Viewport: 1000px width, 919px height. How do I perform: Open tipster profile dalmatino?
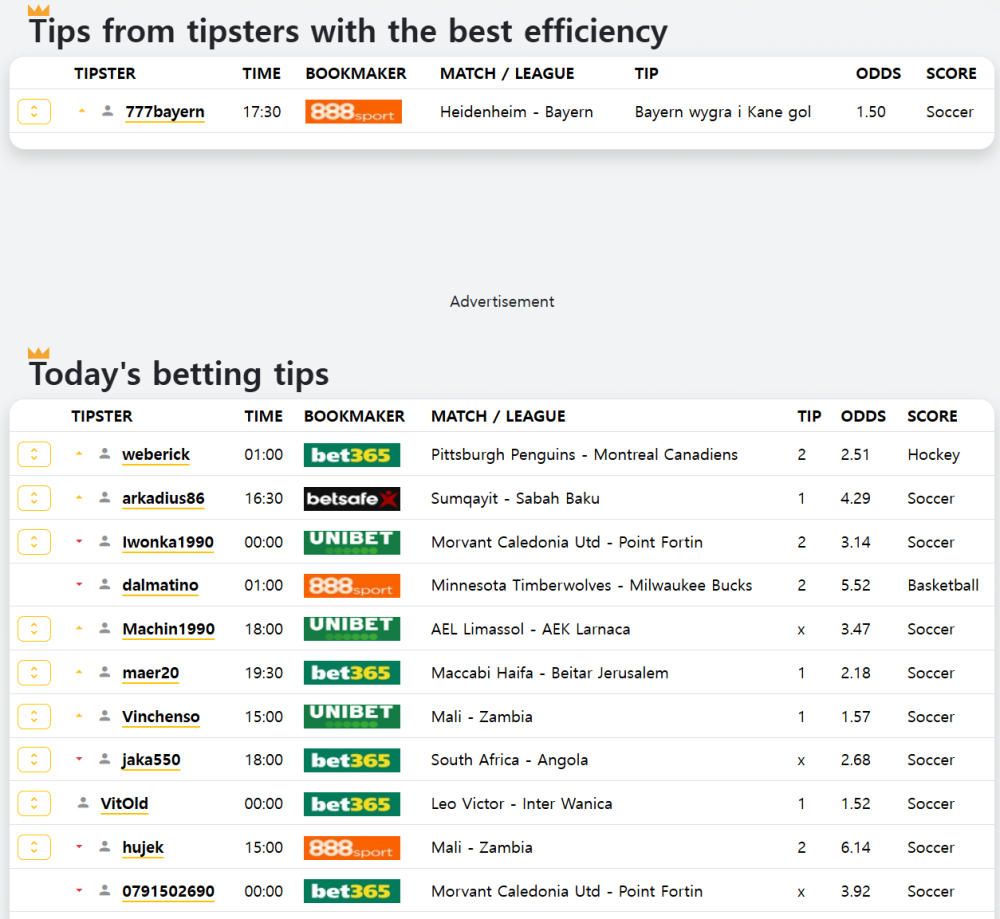[160, 585]
